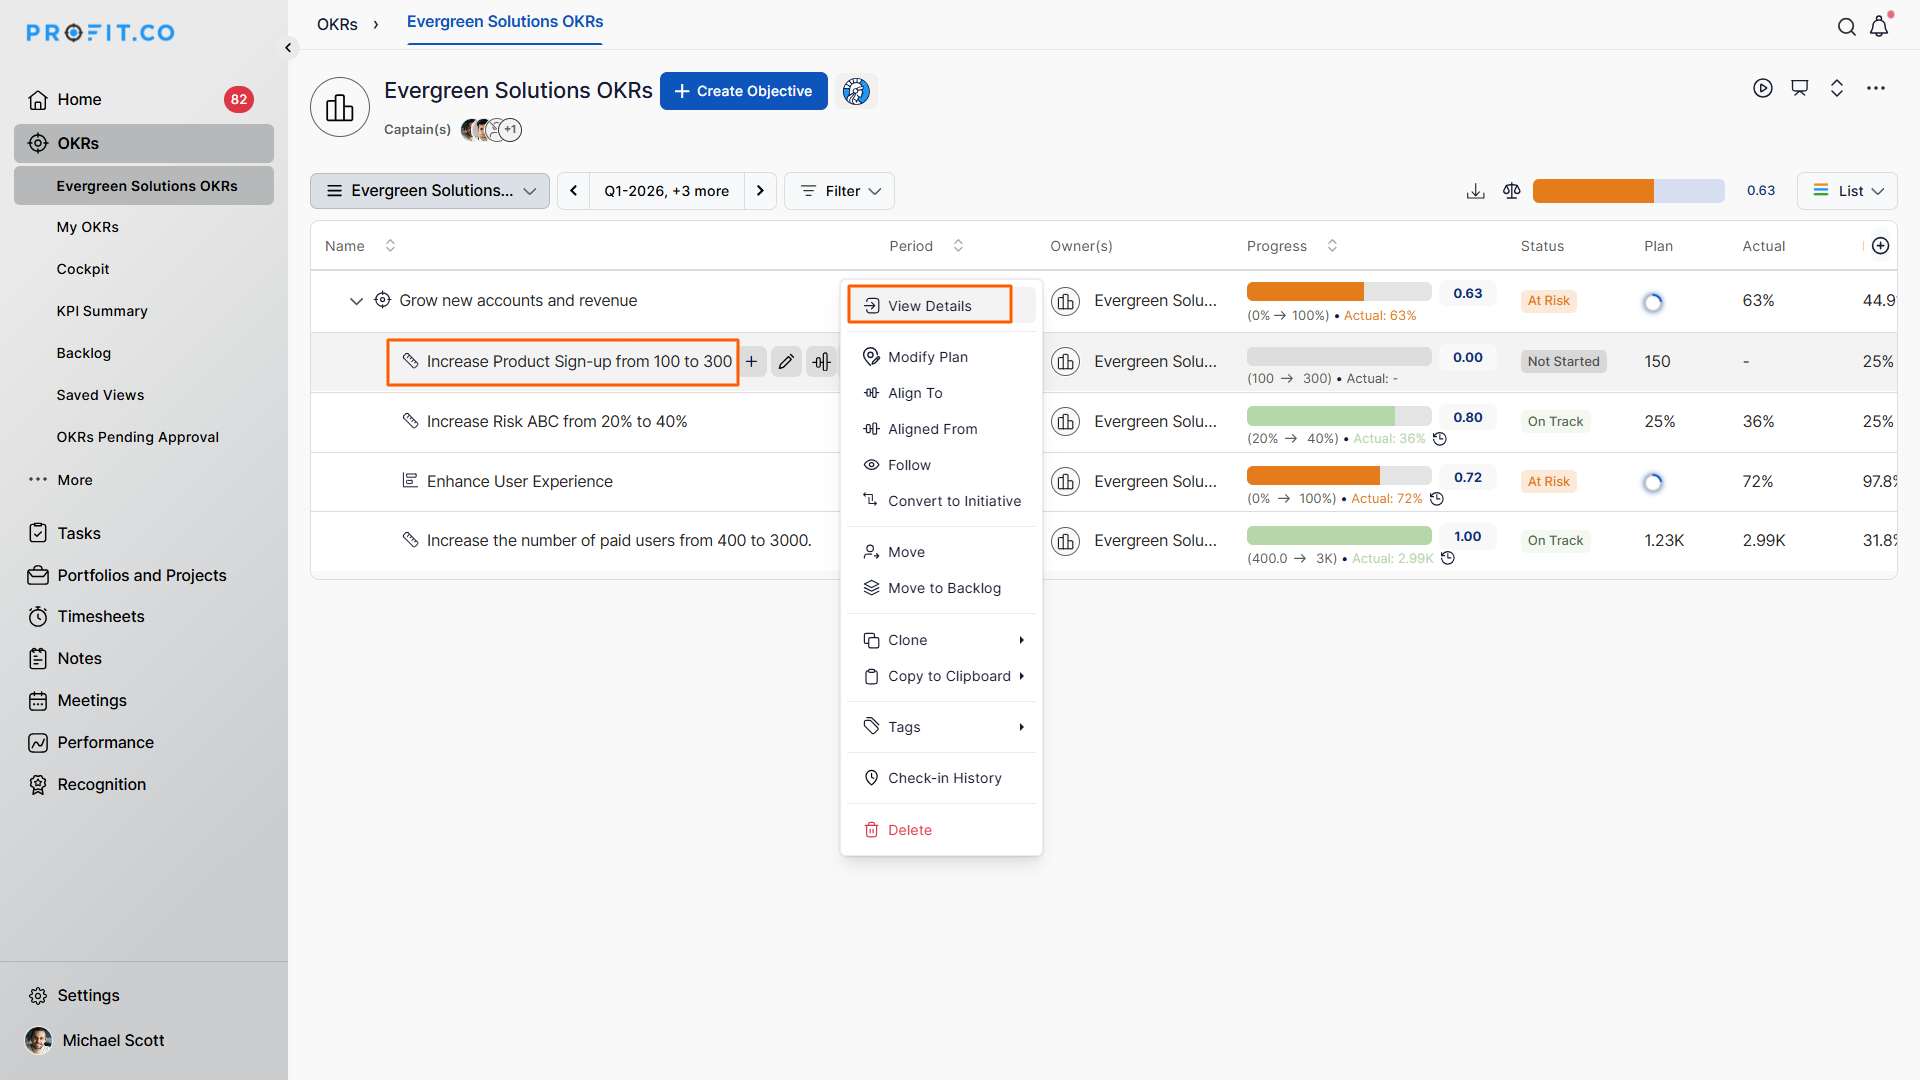Go to the next period arrow

(760, 191)
